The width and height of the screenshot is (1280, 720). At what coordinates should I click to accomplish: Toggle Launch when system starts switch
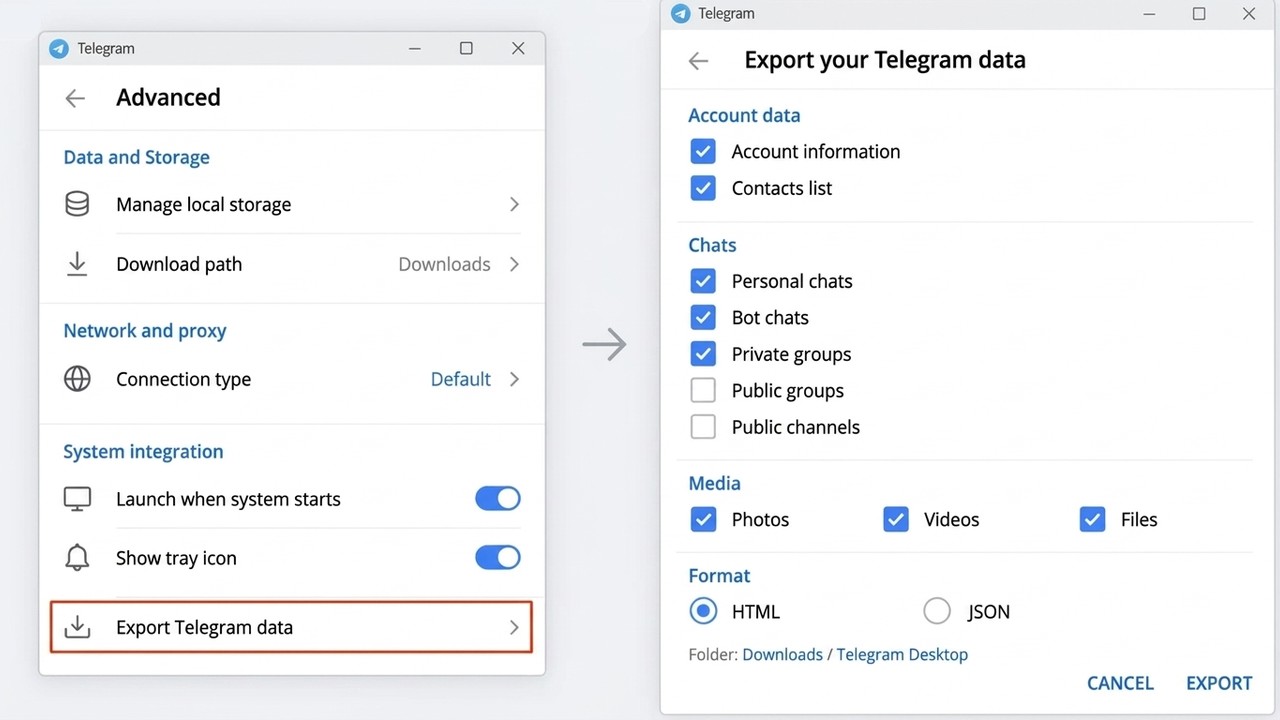coord(498,498)
